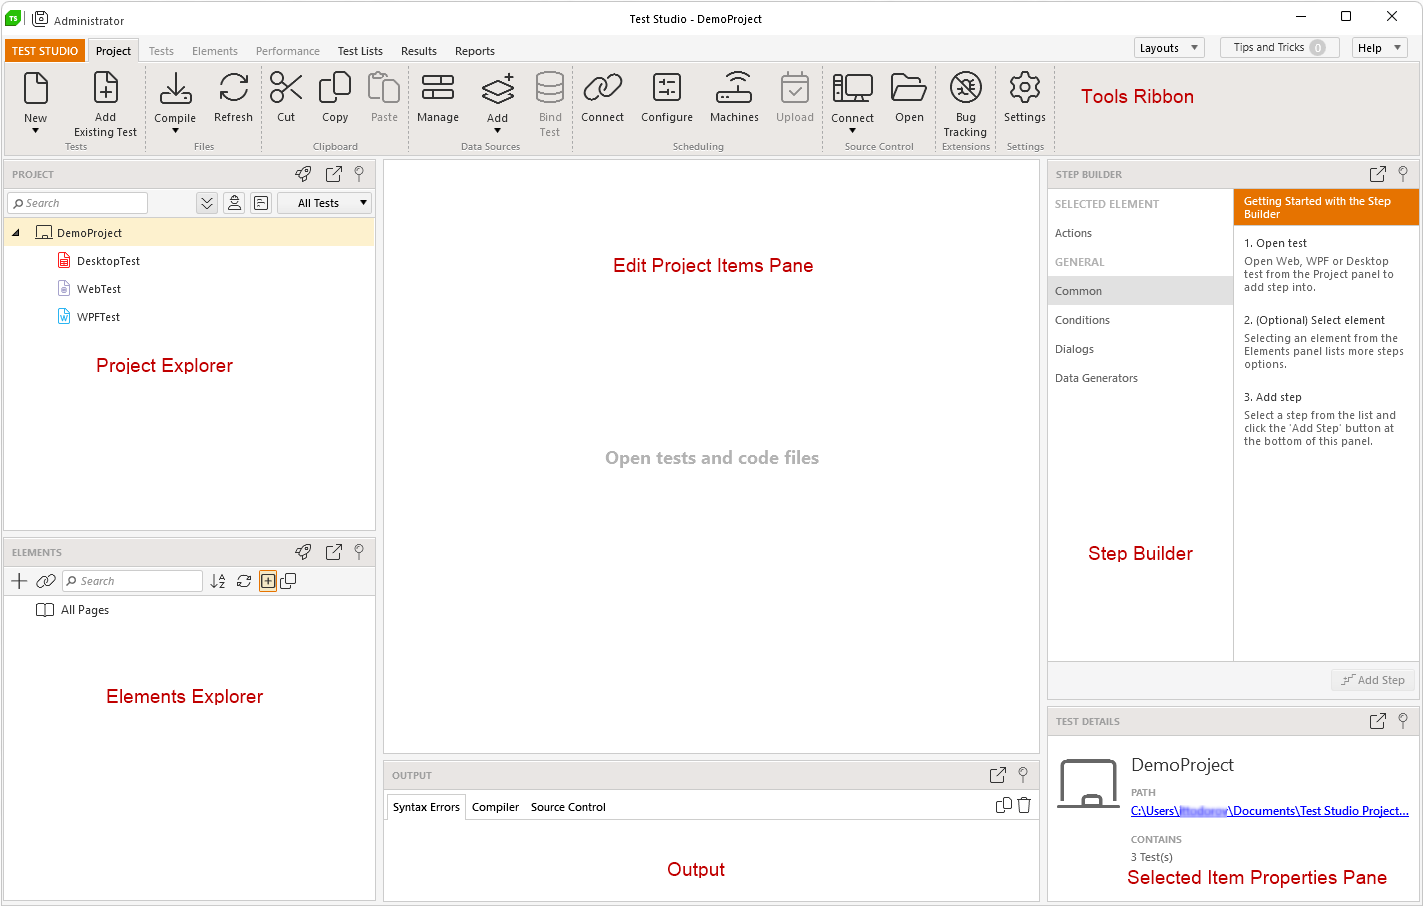The height and width of the screenshot is (906, 1423).
Task: Open the Reports tab
Action: click(475, 51)
